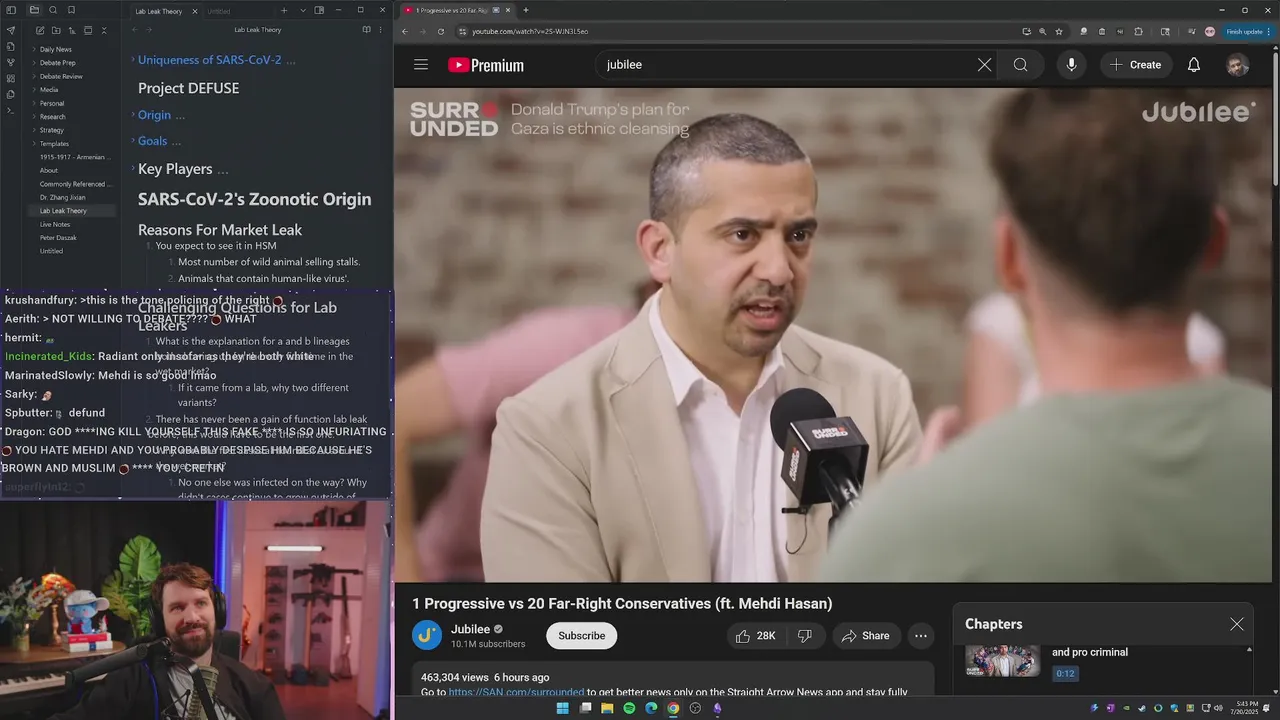Open command palette terminal icon in Obsidian
This screenshot has width=1280, height=720.
point(11,110)
